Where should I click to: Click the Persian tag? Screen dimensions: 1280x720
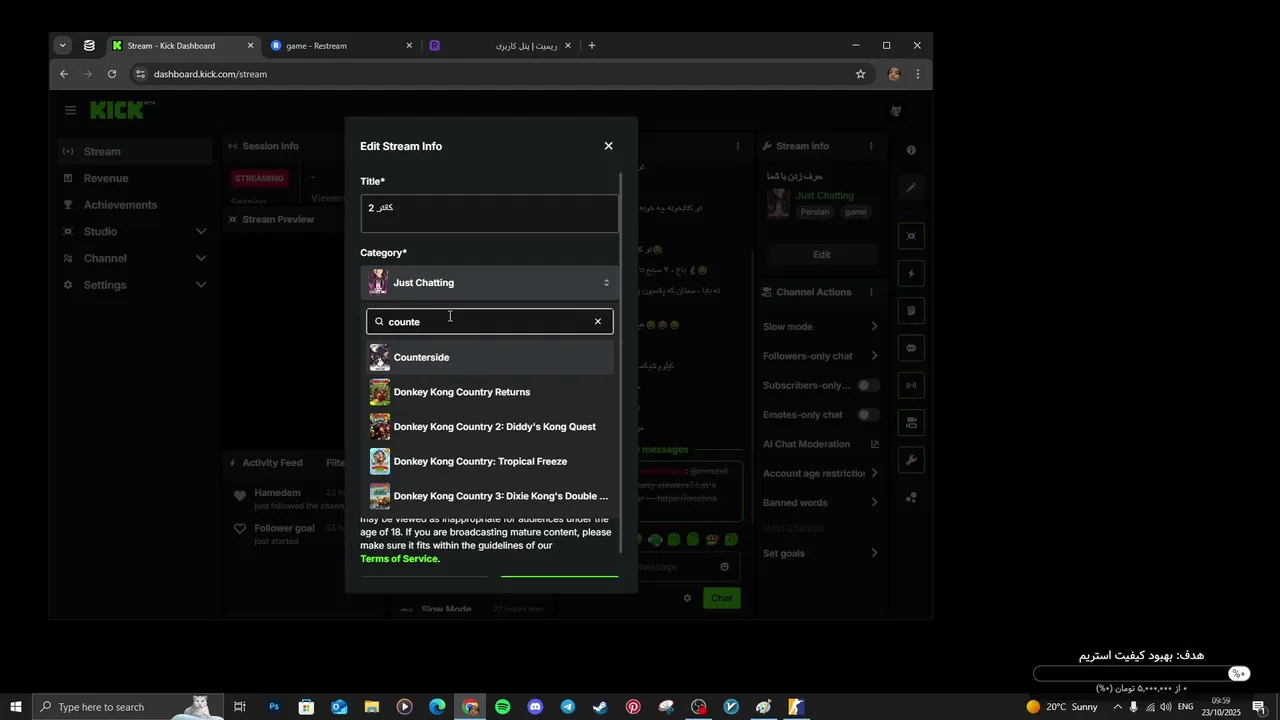(x=815, y=212)
